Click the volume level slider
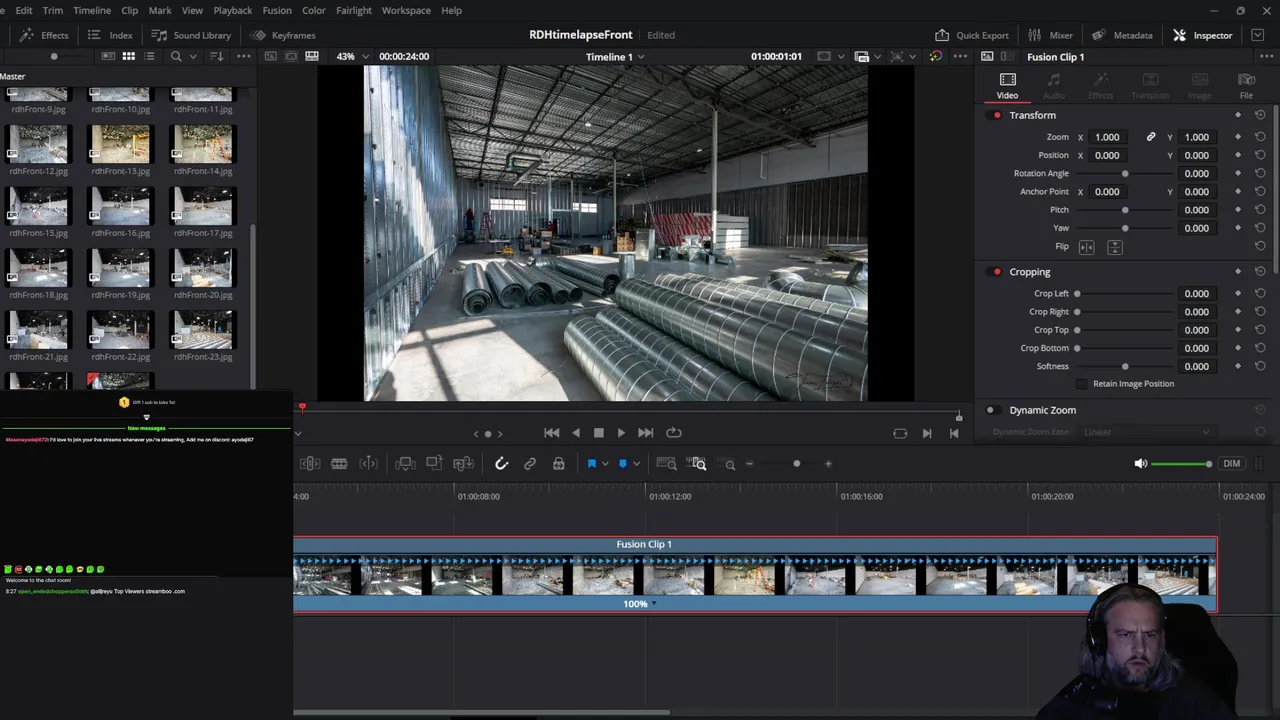 click(1181, 464)
